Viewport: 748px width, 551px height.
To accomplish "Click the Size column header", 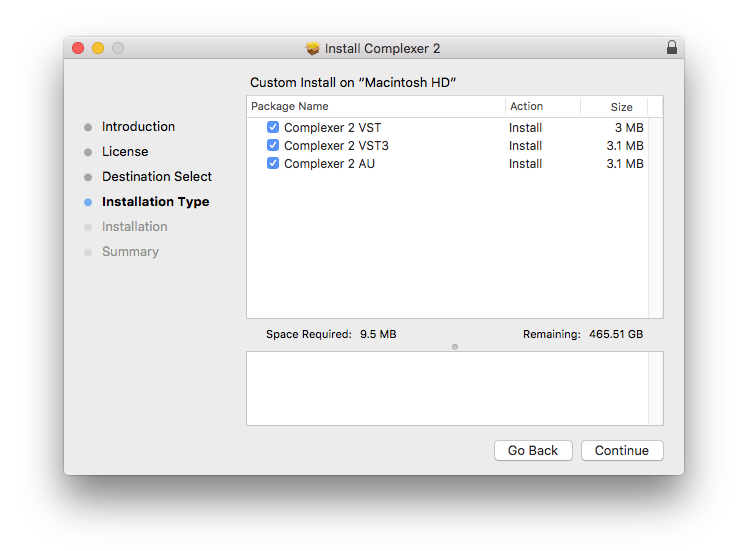I will (x=622, y=107).
